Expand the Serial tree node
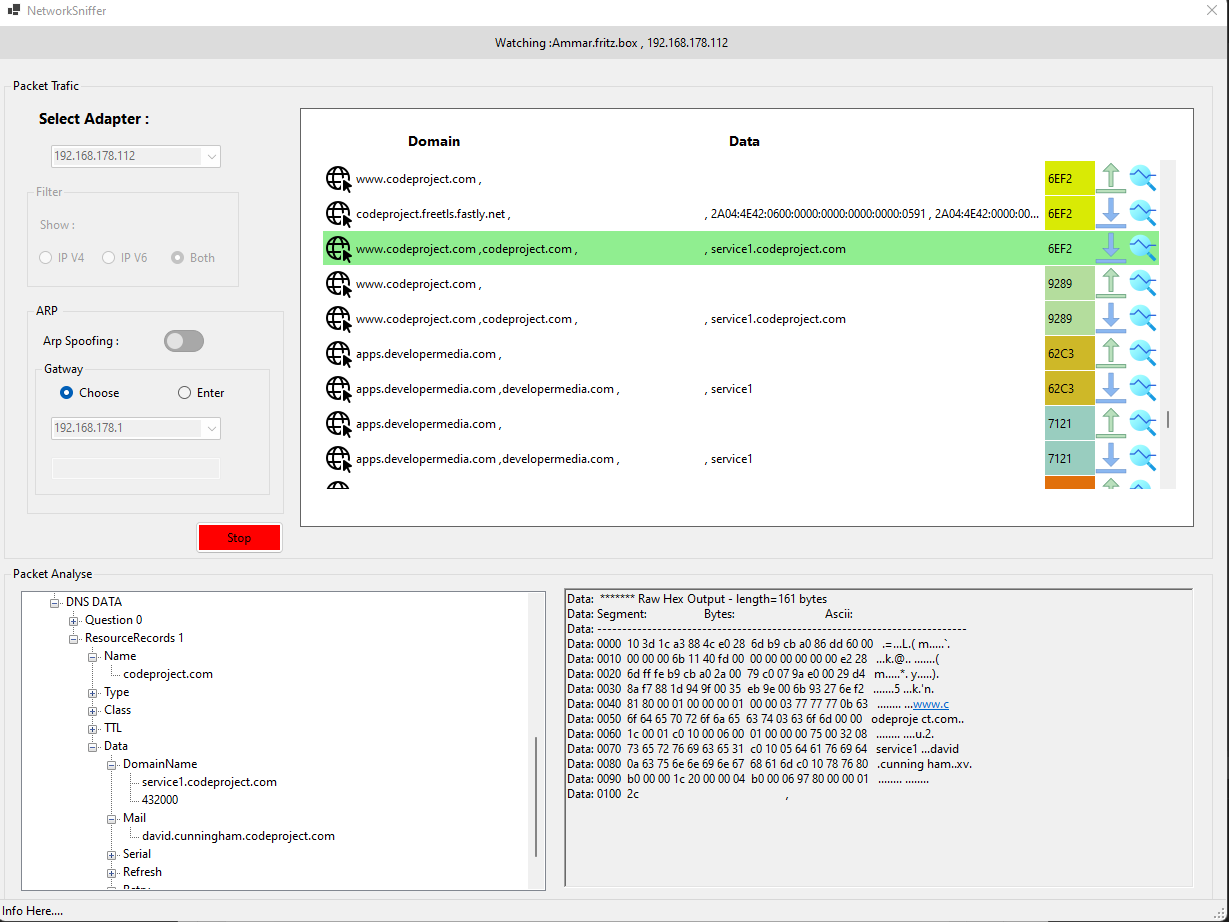Image resolution: width=1229 pixels, height=922 pixels. 111,854
